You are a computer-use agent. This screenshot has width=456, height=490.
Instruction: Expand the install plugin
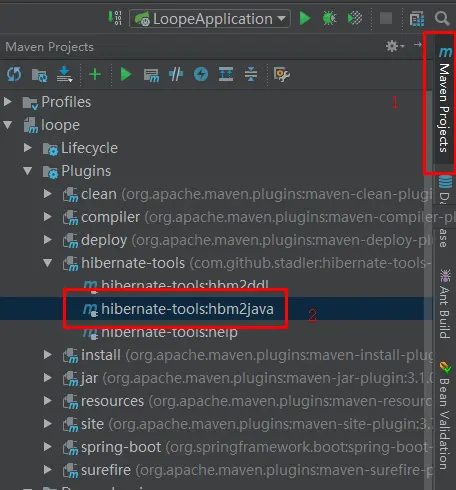tap(48, 355)
